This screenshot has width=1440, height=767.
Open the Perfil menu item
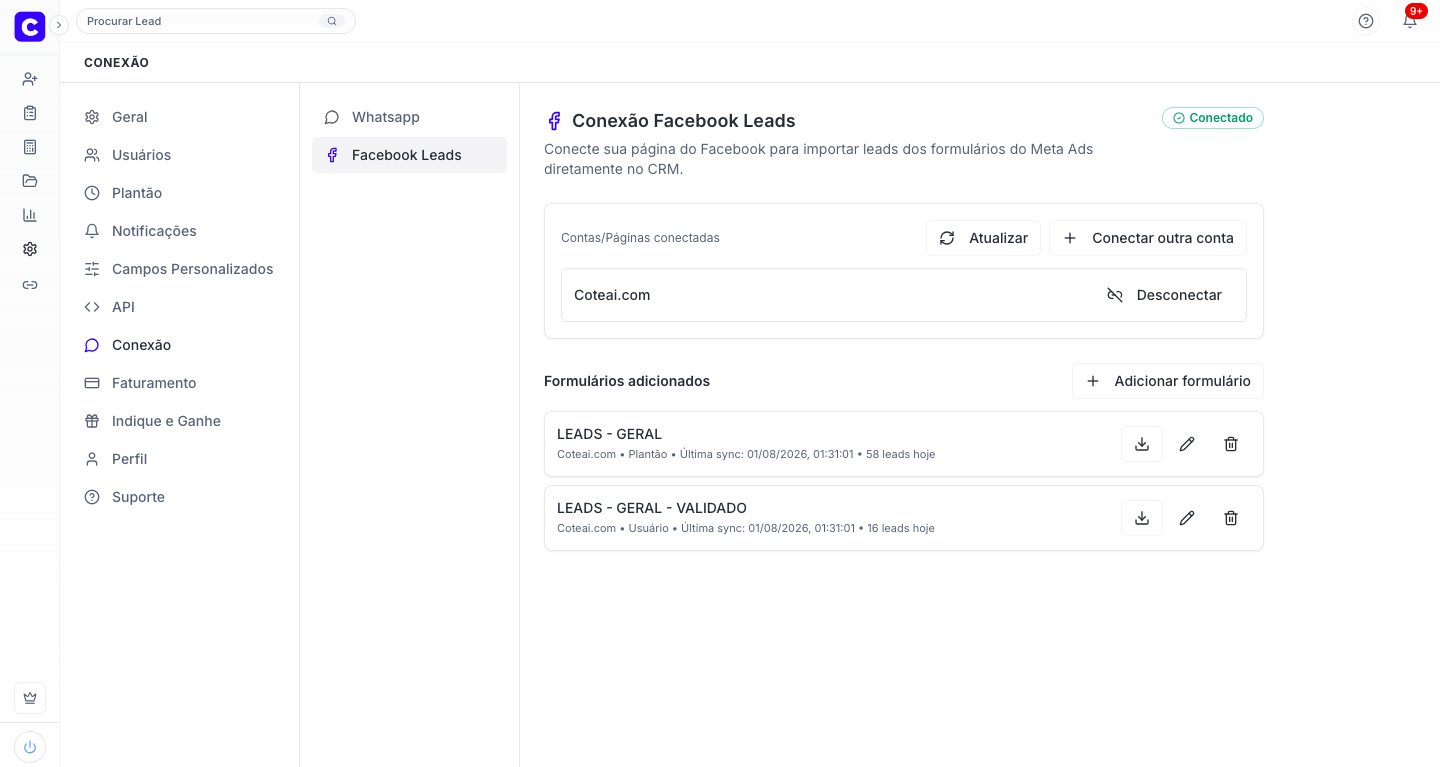[x=180, y=459]
